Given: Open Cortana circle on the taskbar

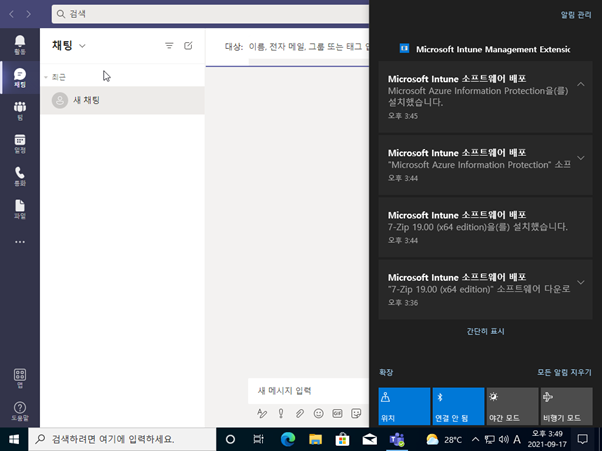Looking at the screenshot, I should 230,439.
